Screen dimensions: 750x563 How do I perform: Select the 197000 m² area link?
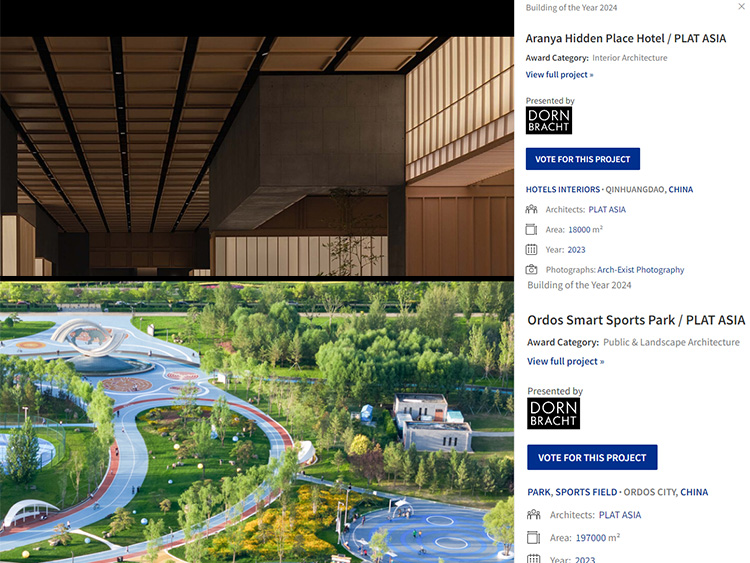click(597, 538)
